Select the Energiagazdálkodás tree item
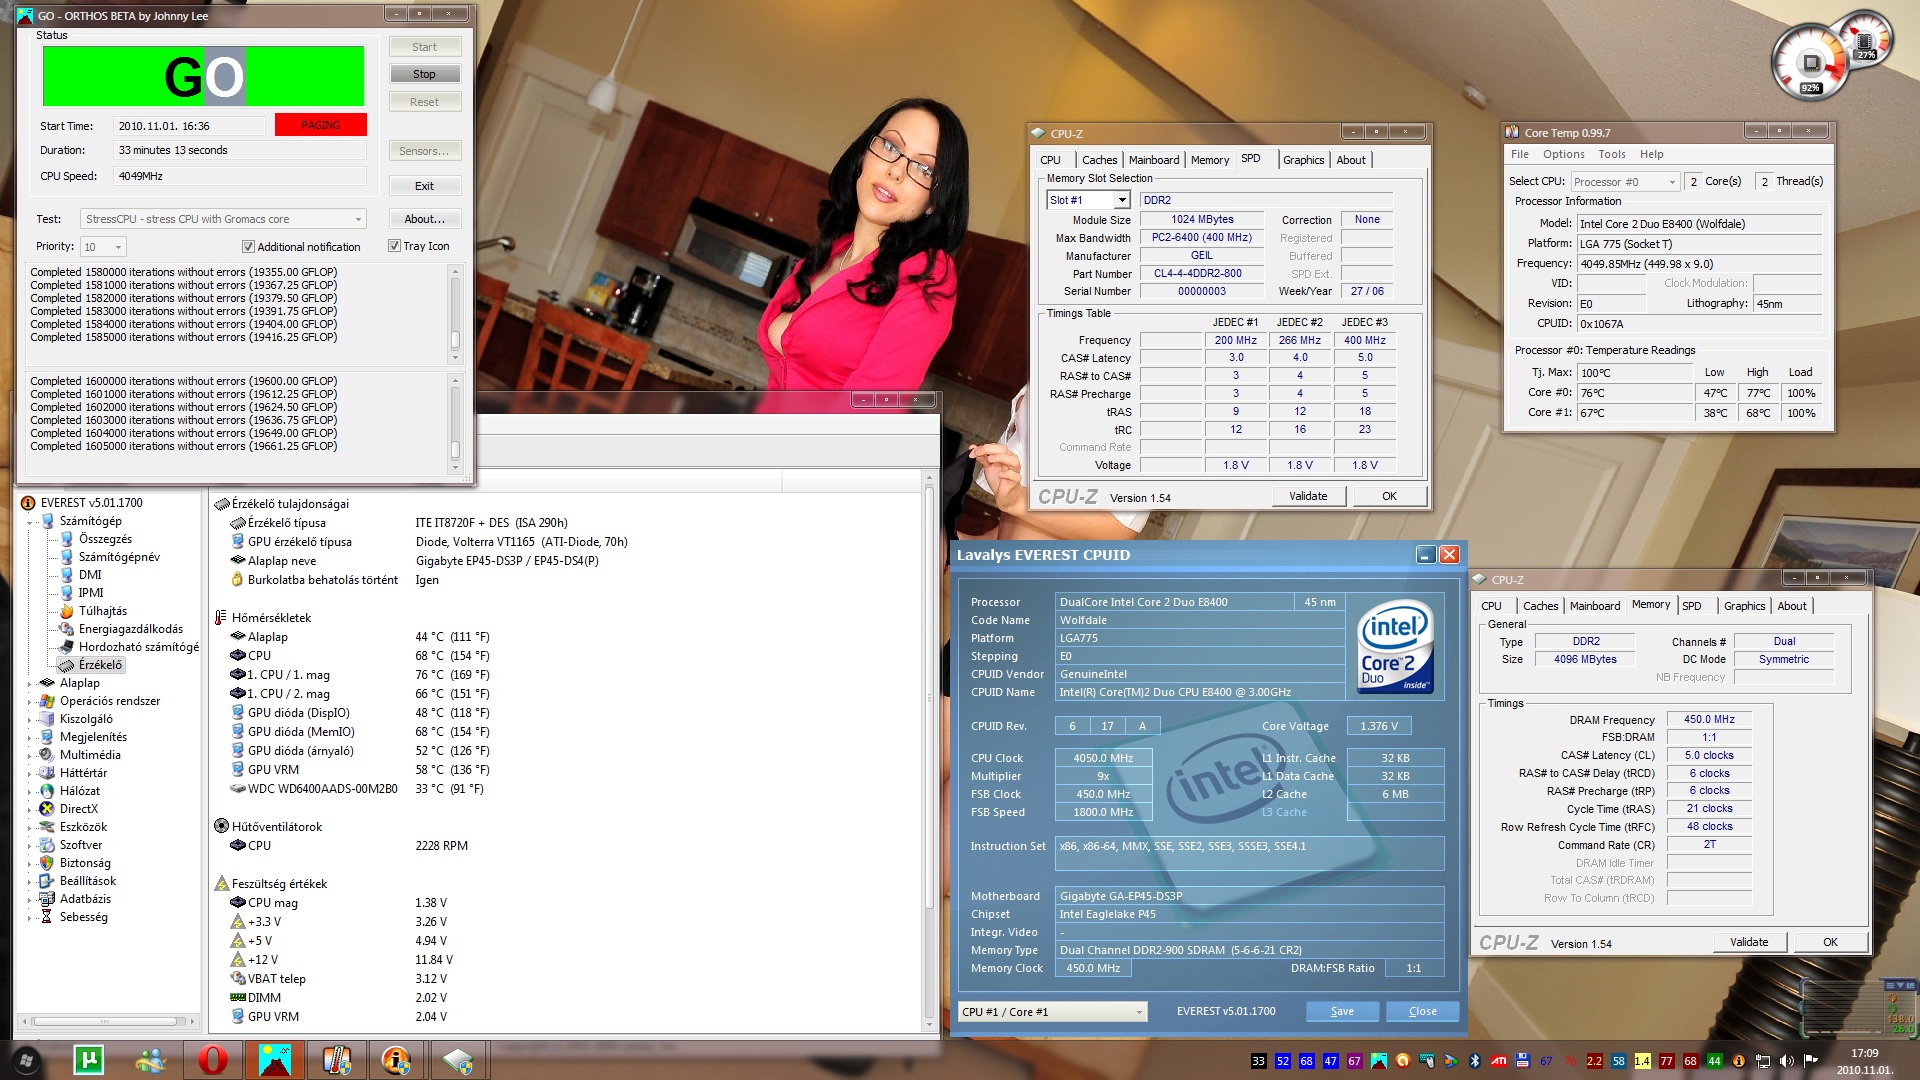This screenshot has width=1920, height=1080. click(x=131, y=629)
